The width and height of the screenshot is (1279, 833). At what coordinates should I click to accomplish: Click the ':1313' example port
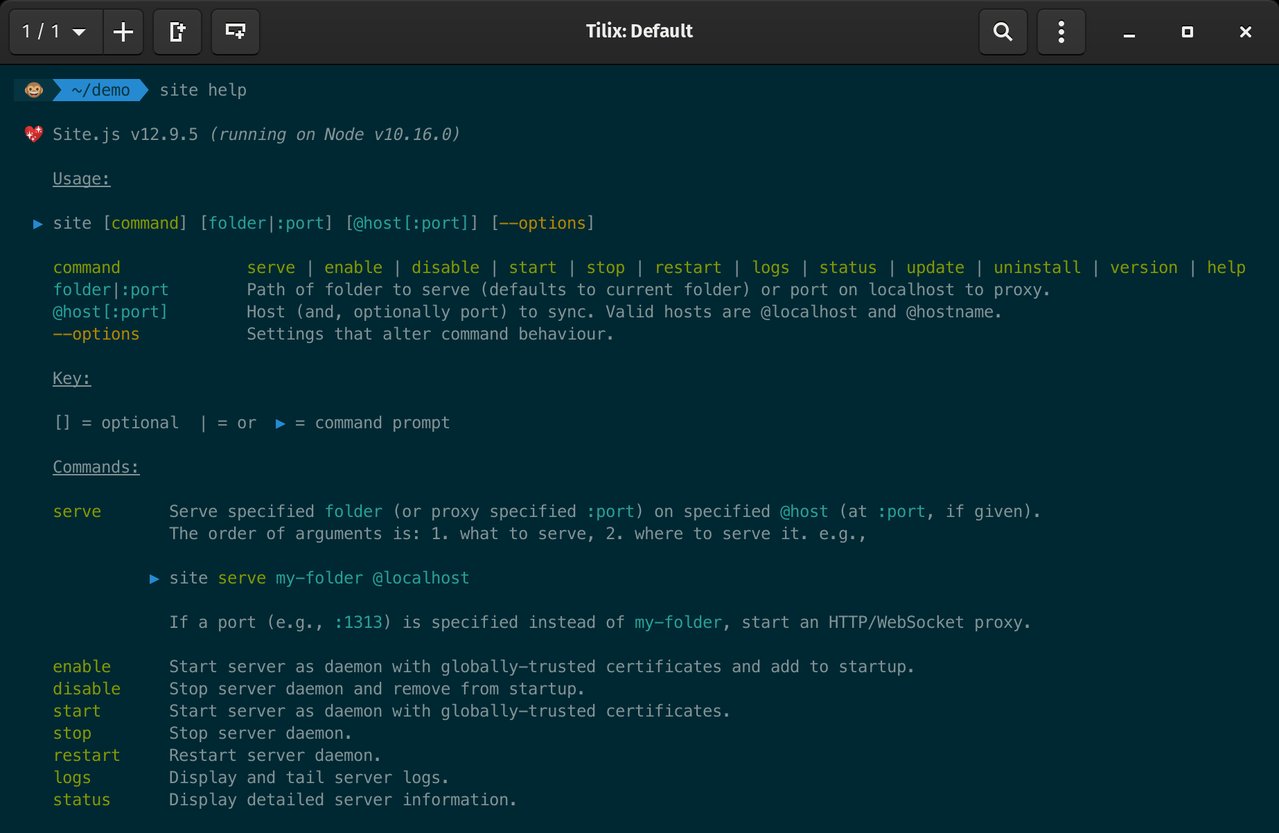click(x=358, y=623)
